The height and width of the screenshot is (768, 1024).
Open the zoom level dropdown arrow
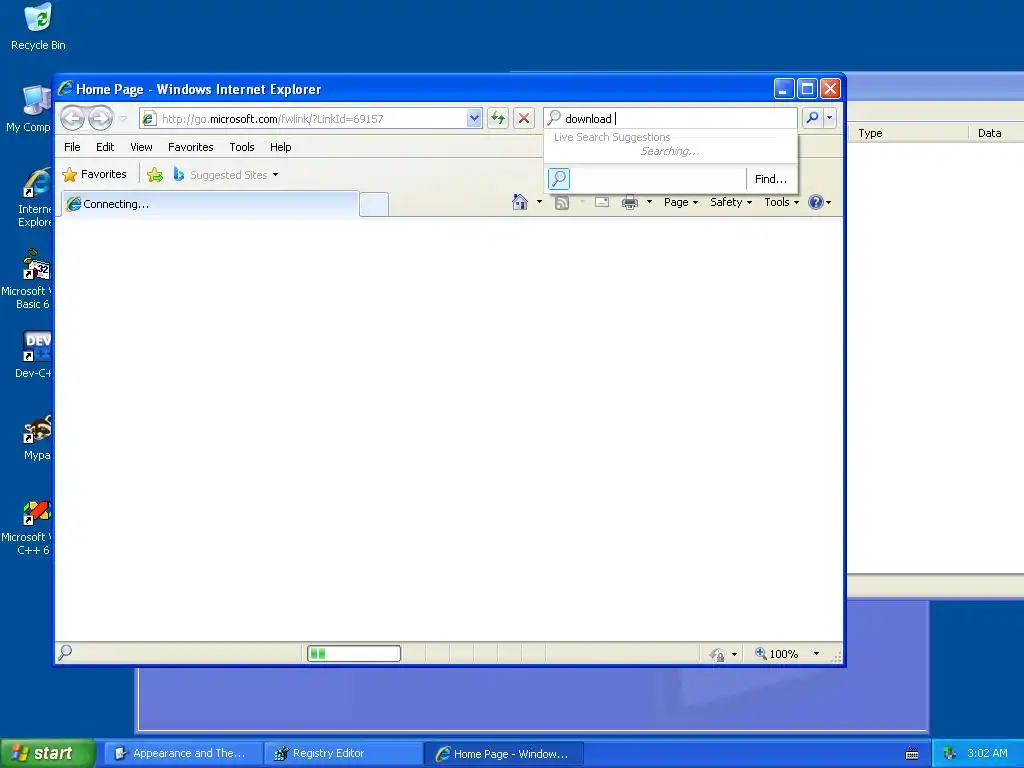pyautogui.click(x=816, y=654)
